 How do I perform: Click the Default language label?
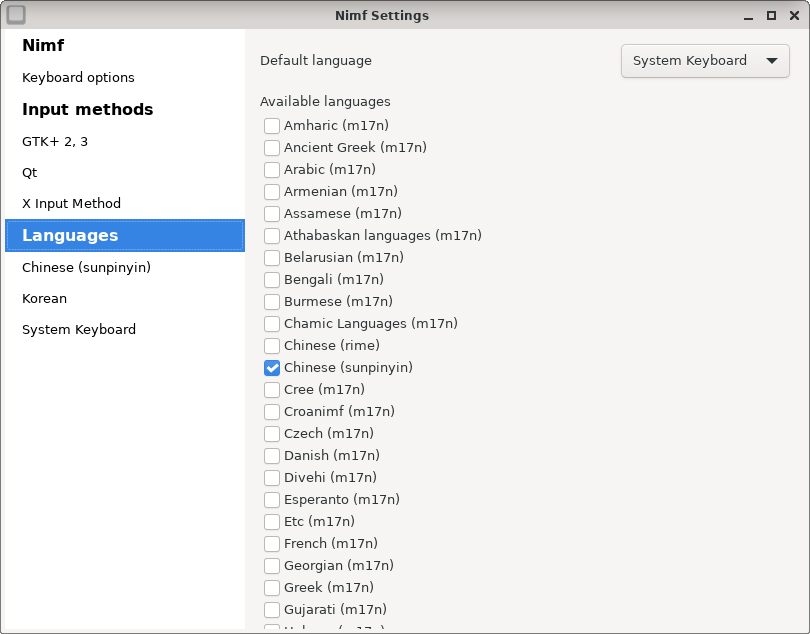(x=316, y=61)
